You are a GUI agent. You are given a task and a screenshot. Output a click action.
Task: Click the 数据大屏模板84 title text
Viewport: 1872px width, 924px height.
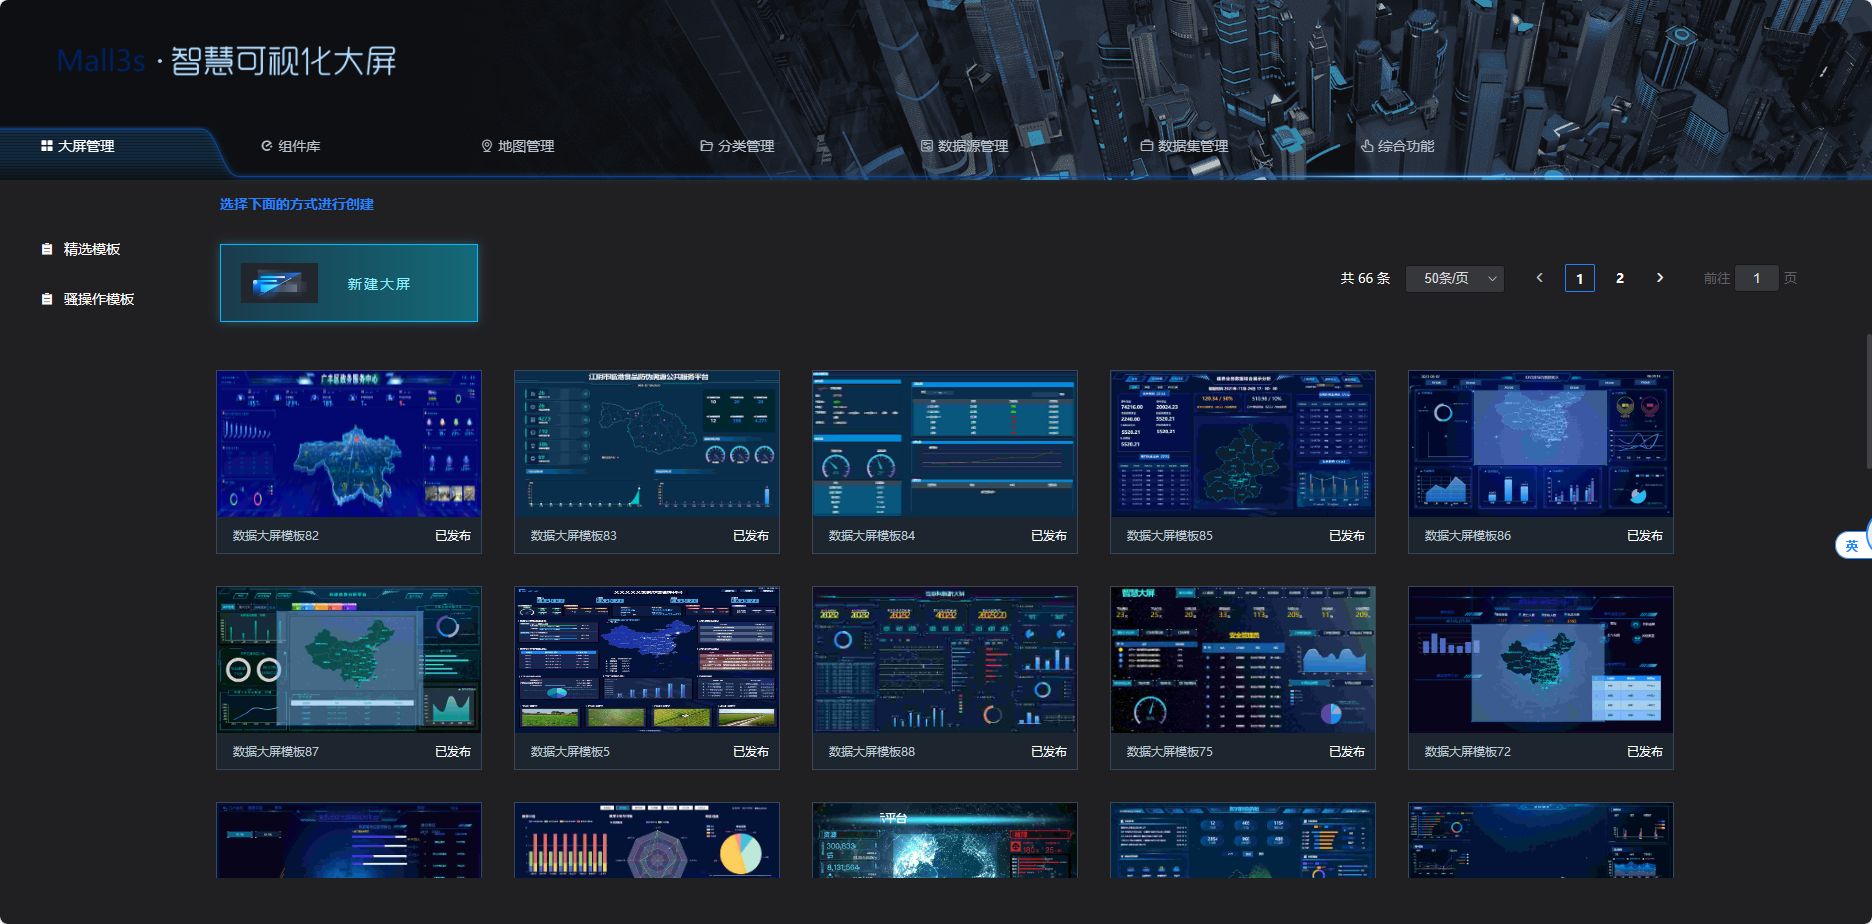(x=872, y=536)
